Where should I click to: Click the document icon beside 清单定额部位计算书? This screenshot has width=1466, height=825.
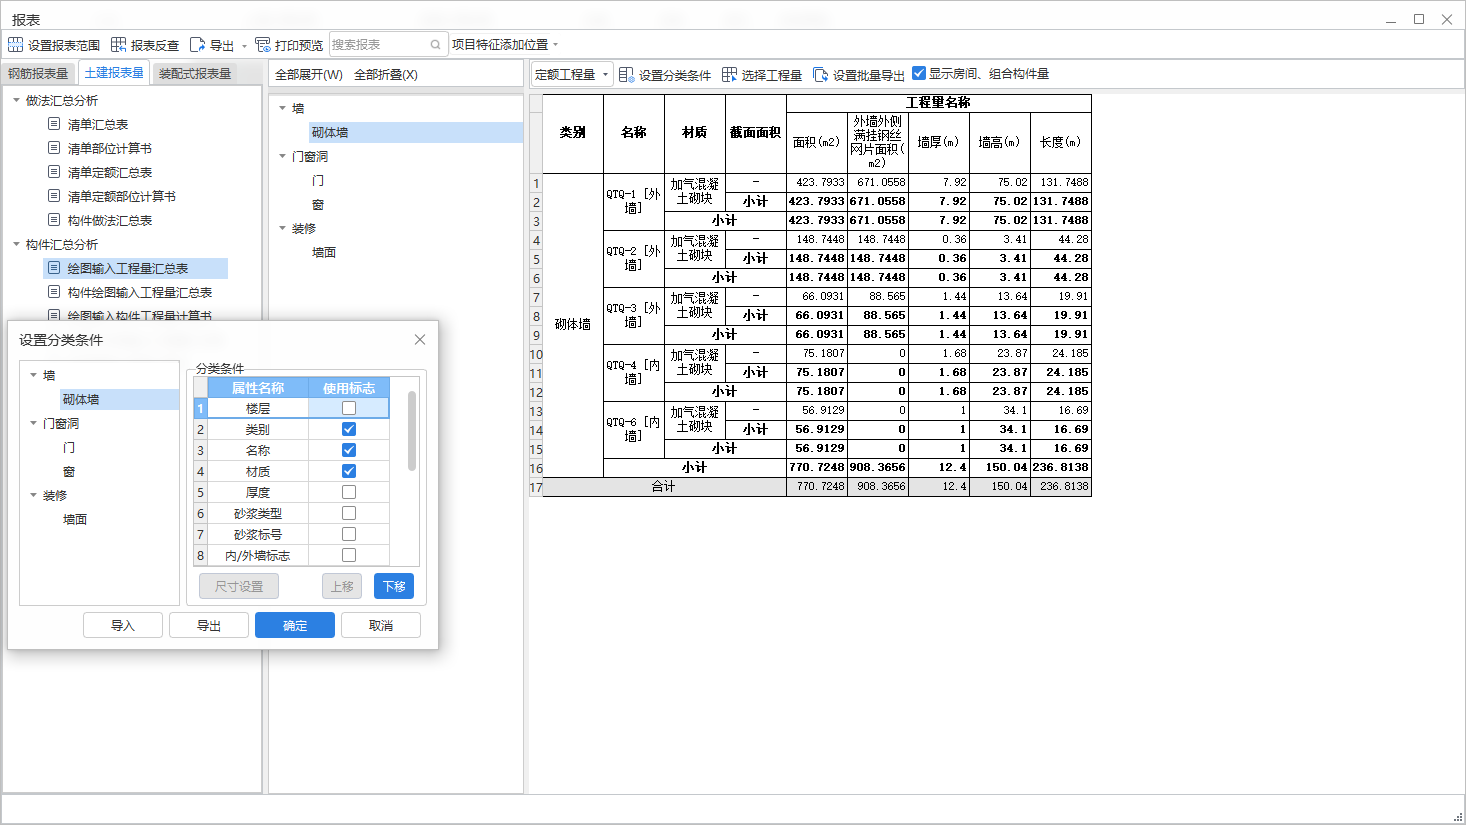[x=54, y=196]
